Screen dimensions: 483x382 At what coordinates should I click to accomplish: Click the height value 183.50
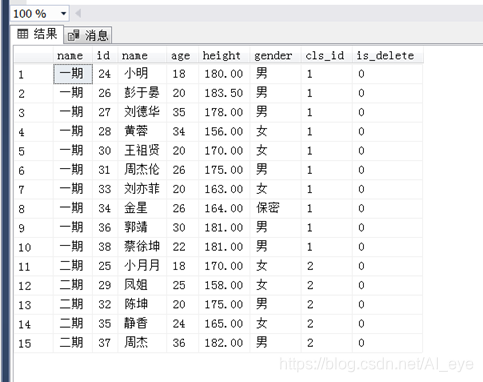[x=224, y=93]
